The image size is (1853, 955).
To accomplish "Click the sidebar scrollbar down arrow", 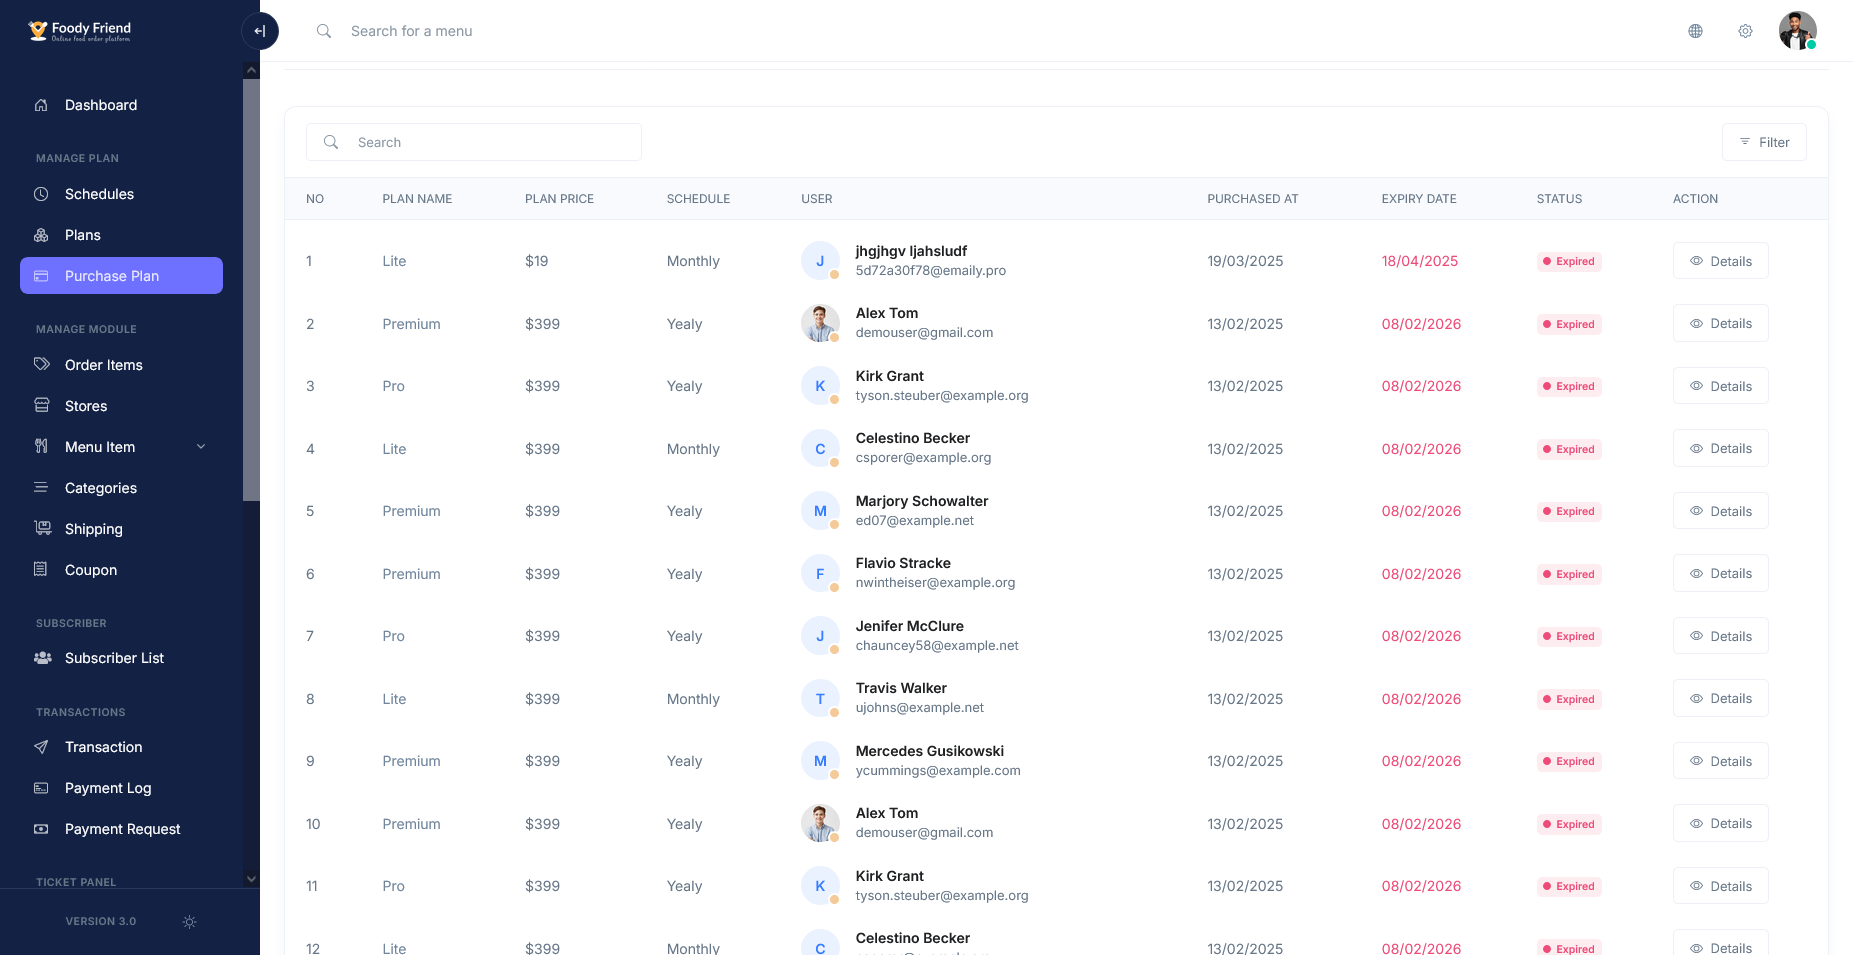I will [x=251, y=879].
